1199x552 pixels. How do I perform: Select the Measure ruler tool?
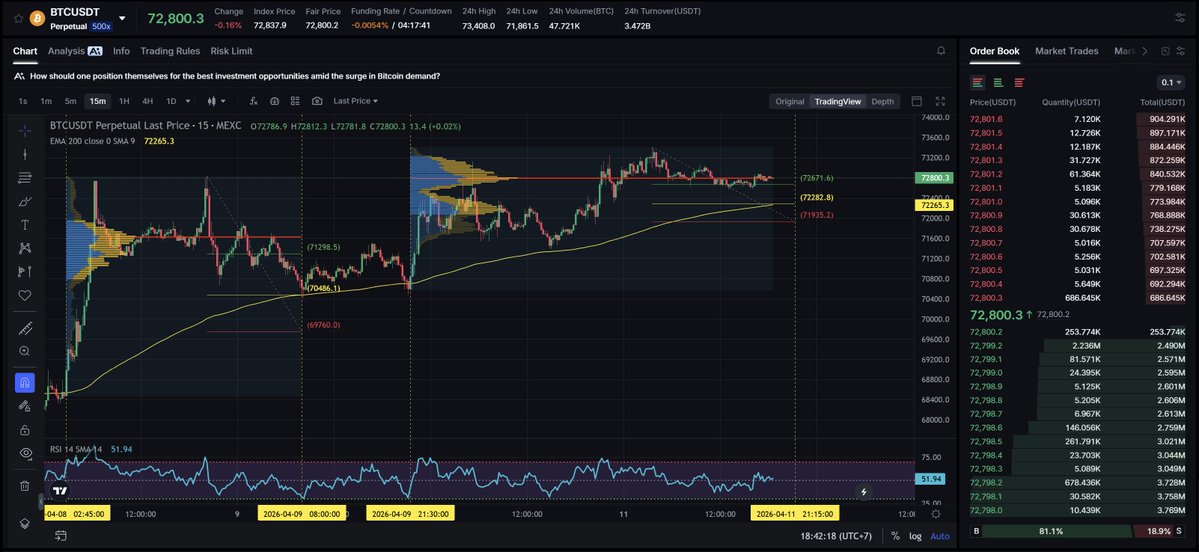25,328
